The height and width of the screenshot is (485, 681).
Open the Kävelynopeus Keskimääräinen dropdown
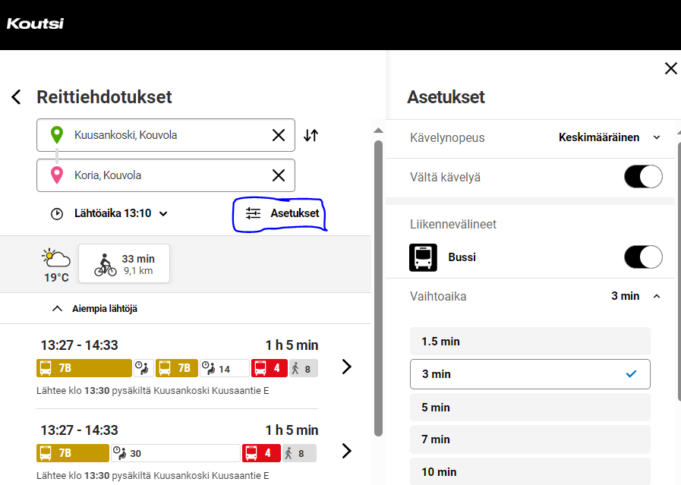pyautogui.click(x=609, y=138)
